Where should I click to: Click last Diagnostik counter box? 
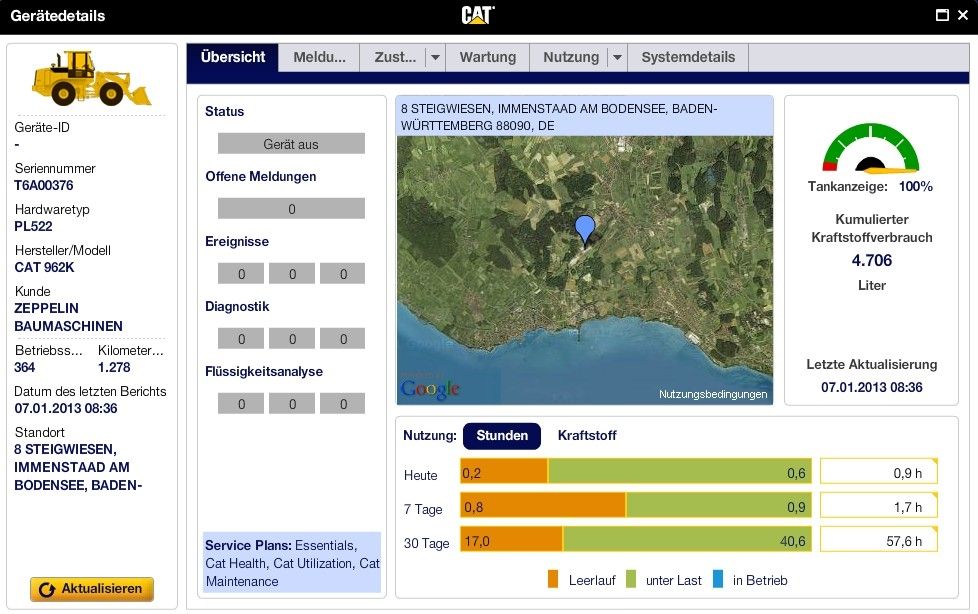(342, 338)
